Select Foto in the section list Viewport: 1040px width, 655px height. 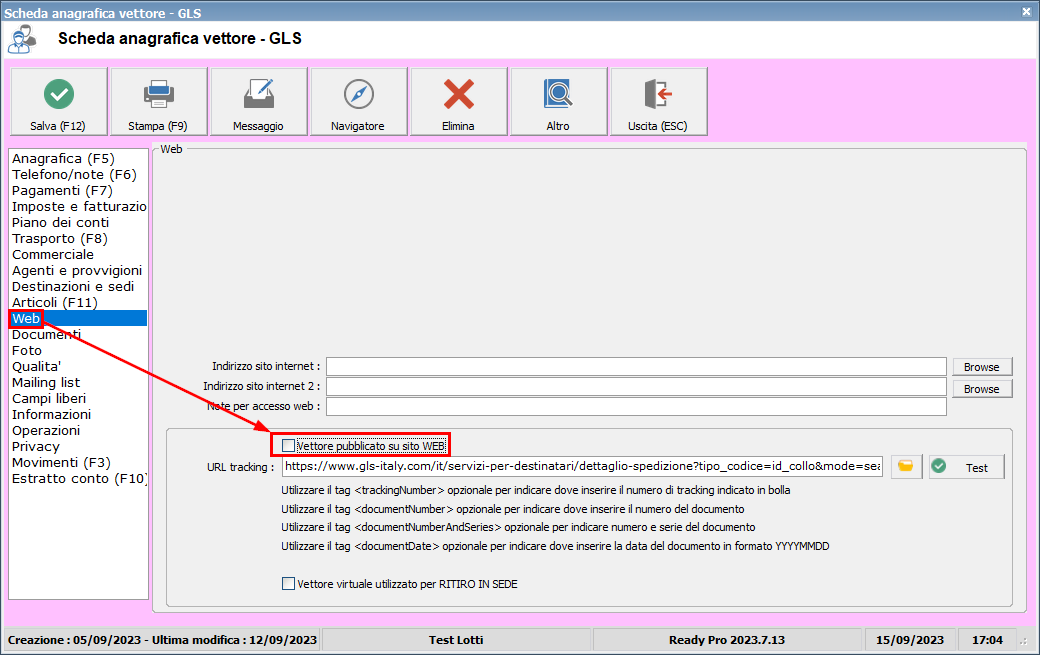coord(78,350)
